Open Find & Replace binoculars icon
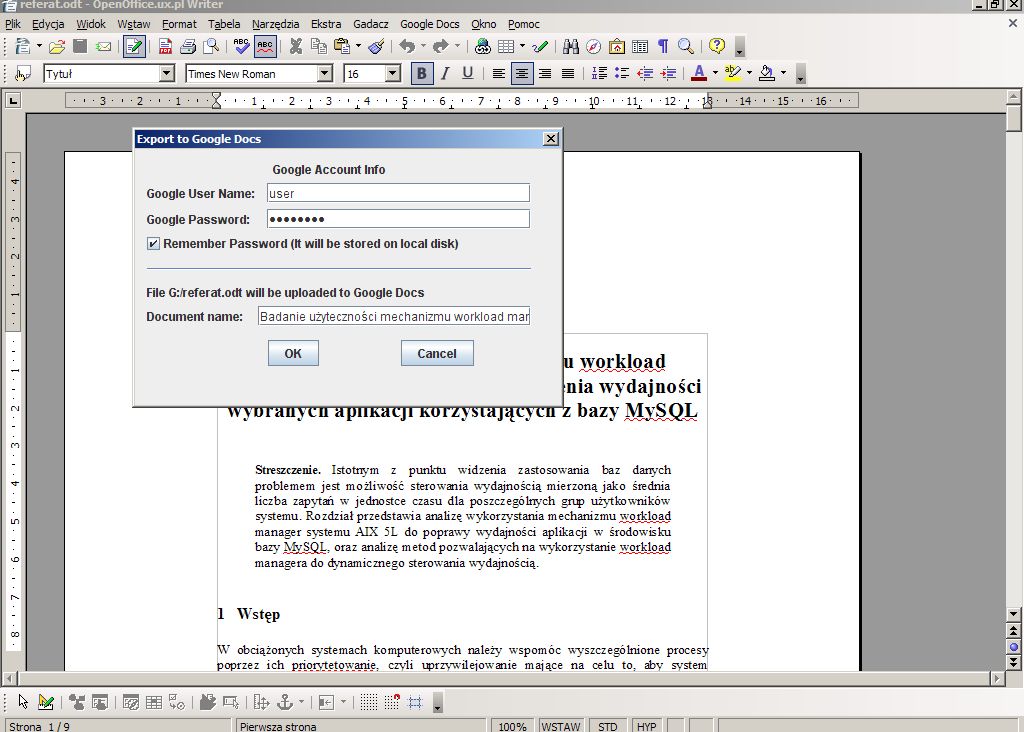The image size is (1024, 732). point(571,46)
